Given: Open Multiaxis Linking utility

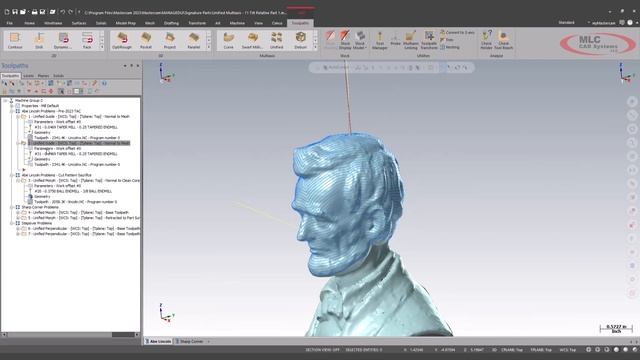Looking at the screenshot, I should (x=411, y=40).
